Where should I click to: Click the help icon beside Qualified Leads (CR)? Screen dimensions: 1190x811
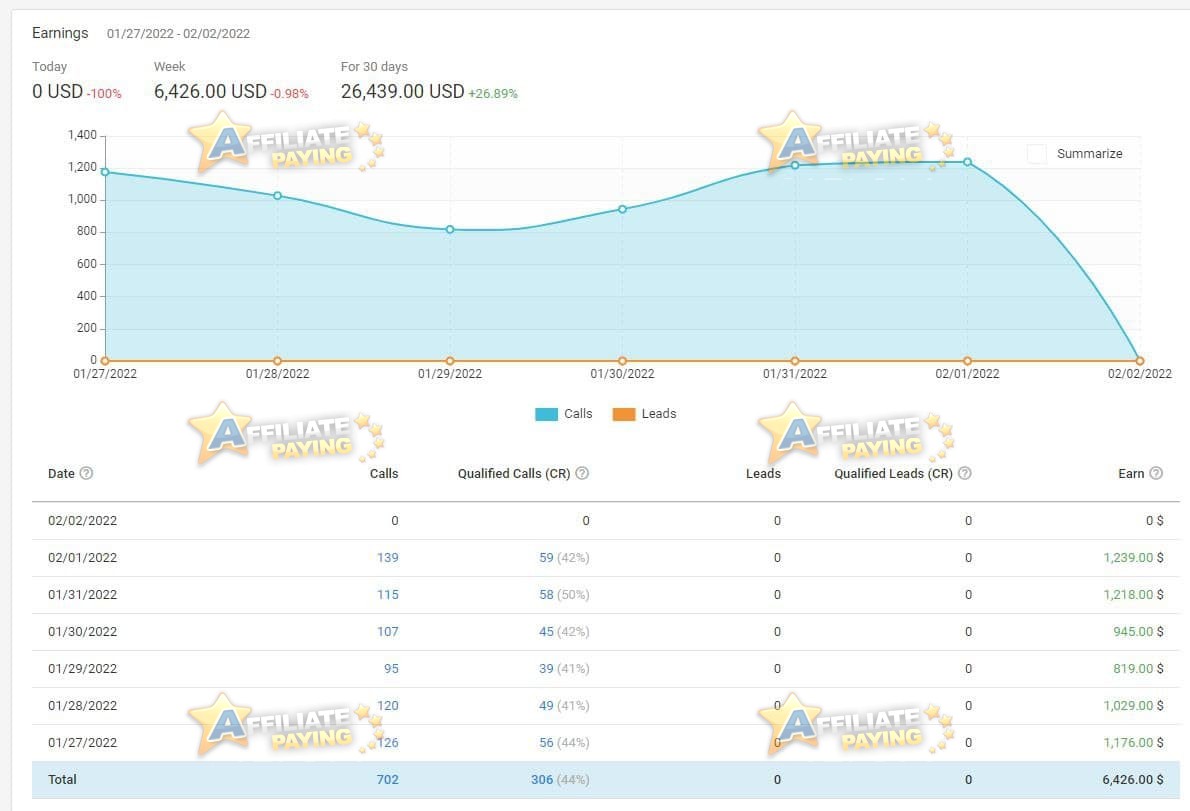click(965, 473)
